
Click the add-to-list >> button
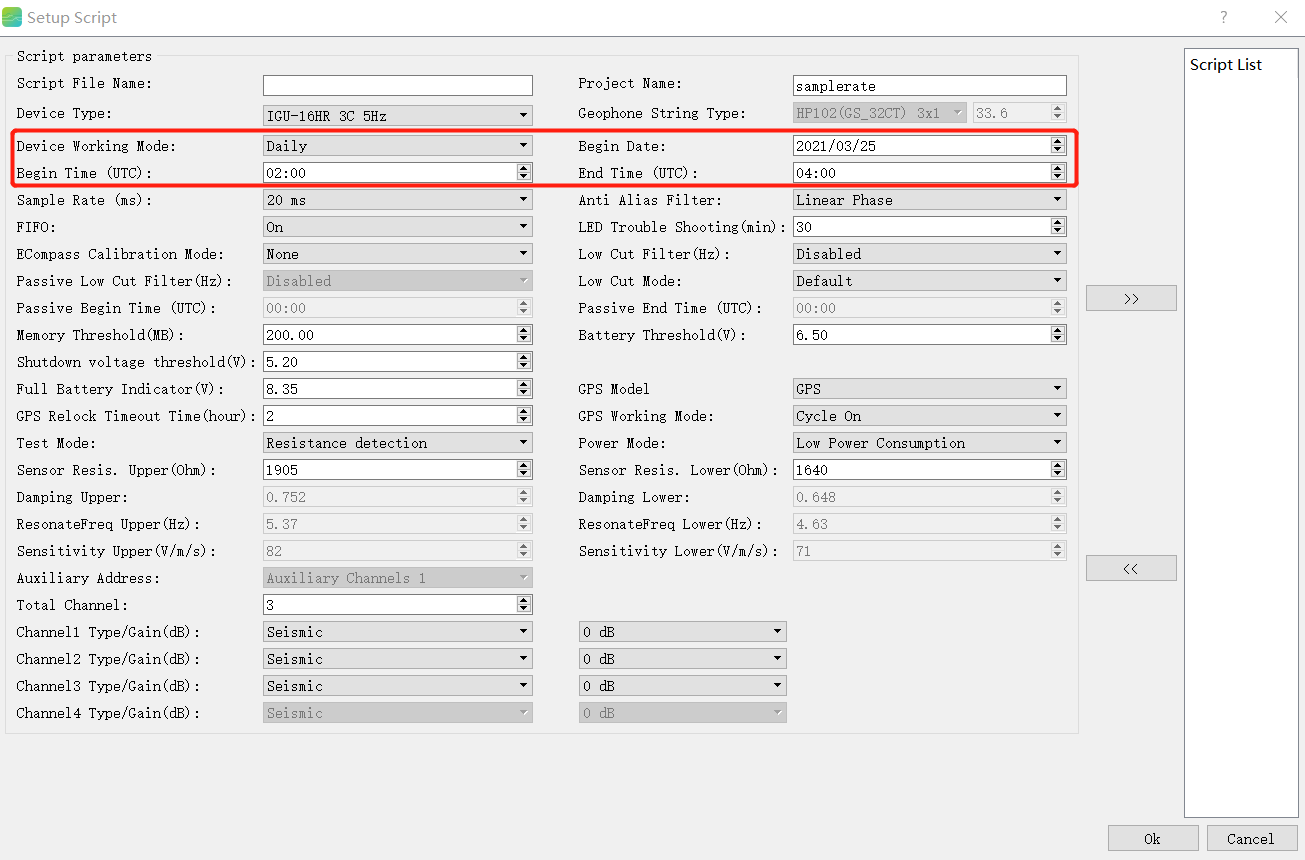coord(1131,298)
